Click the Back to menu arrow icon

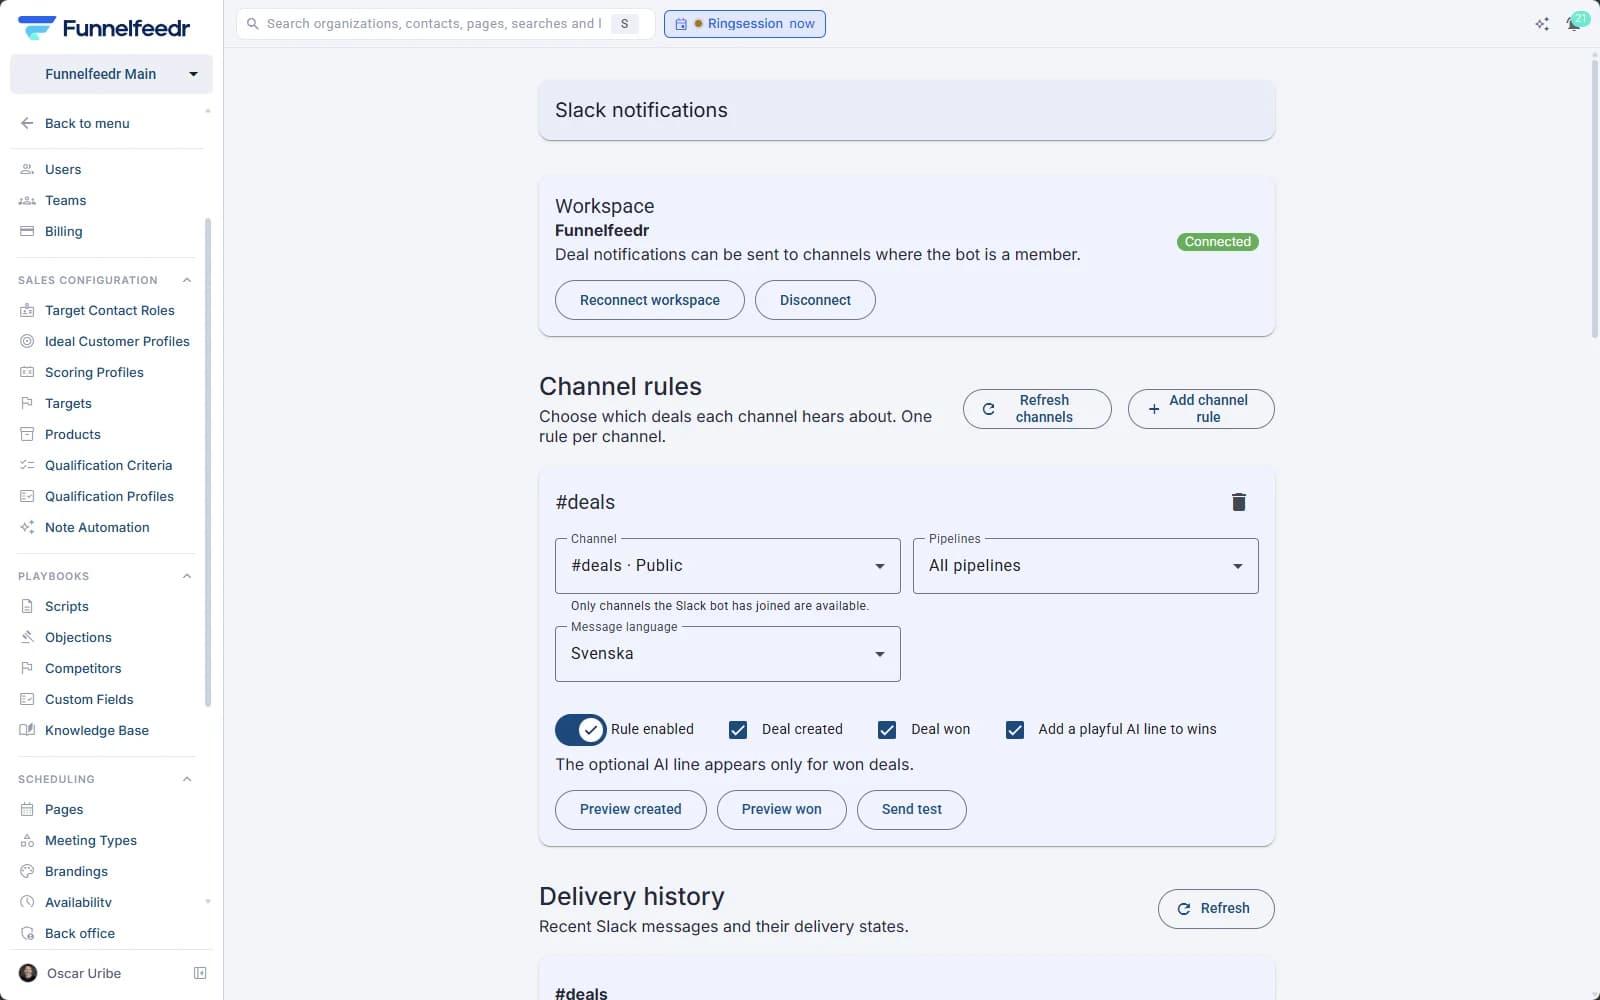tap(27, 123)
